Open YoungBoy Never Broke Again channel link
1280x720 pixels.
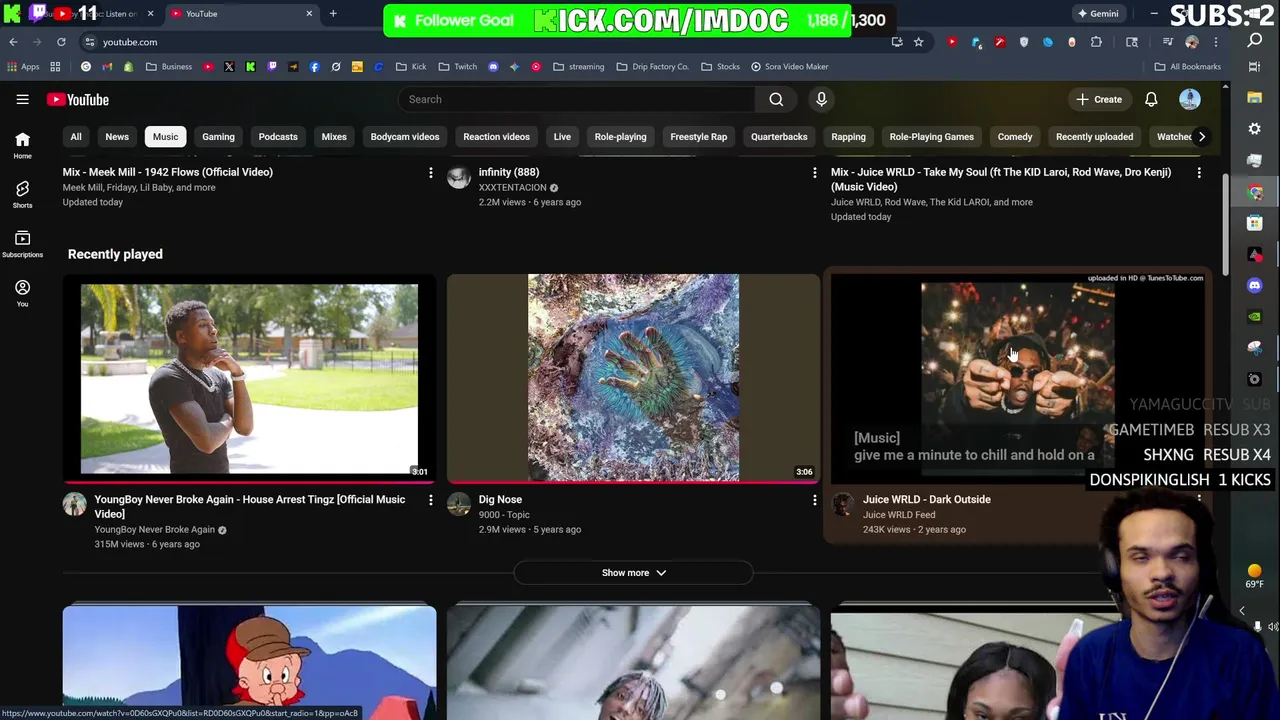(154, 530)
